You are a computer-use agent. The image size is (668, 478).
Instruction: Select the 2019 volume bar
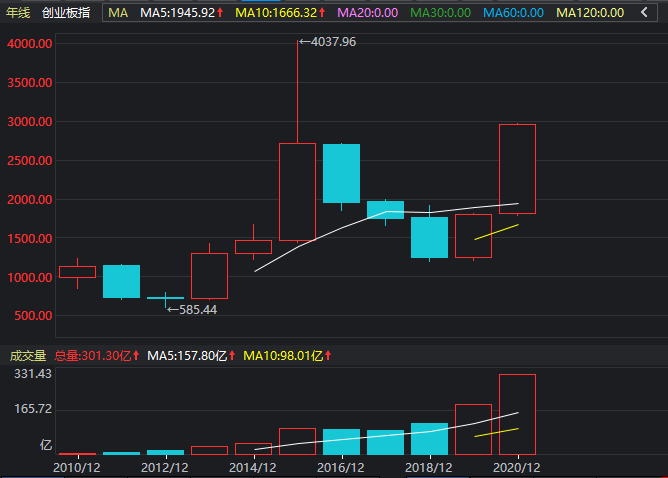[473, 429]
